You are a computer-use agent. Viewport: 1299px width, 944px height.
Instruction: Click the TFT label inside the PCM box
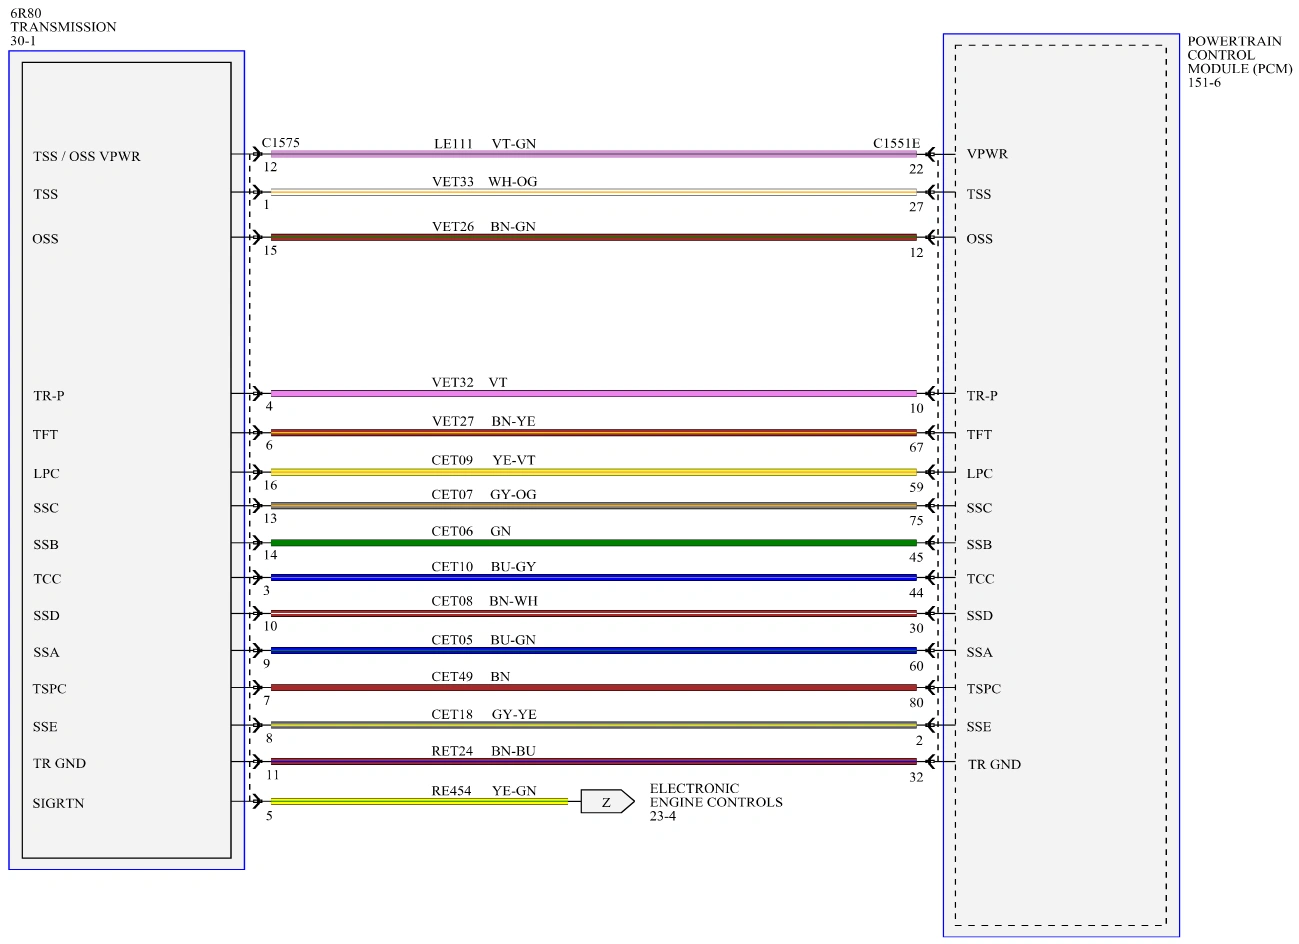(x=980, y=435)
